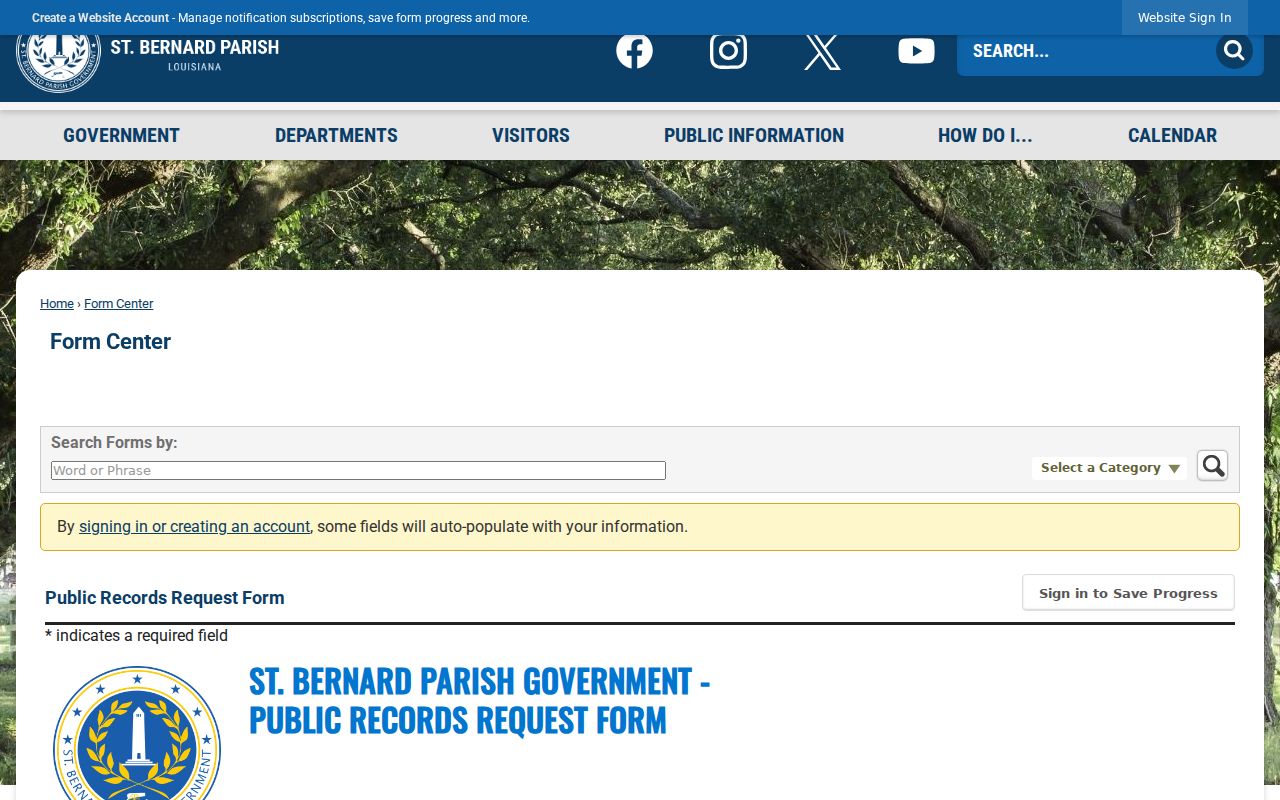Open the Facebook social icon
The height and width of the screenshot is (800, 1280).
pyautogui.click(x=634, y=50)
